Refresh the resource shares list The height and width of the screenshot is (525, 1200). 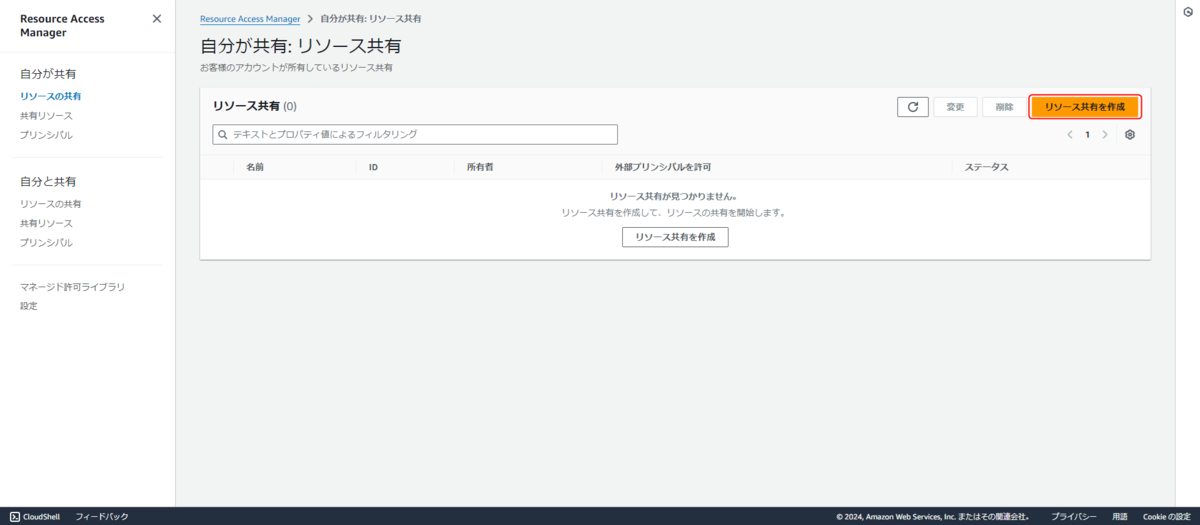click(913, 107)
